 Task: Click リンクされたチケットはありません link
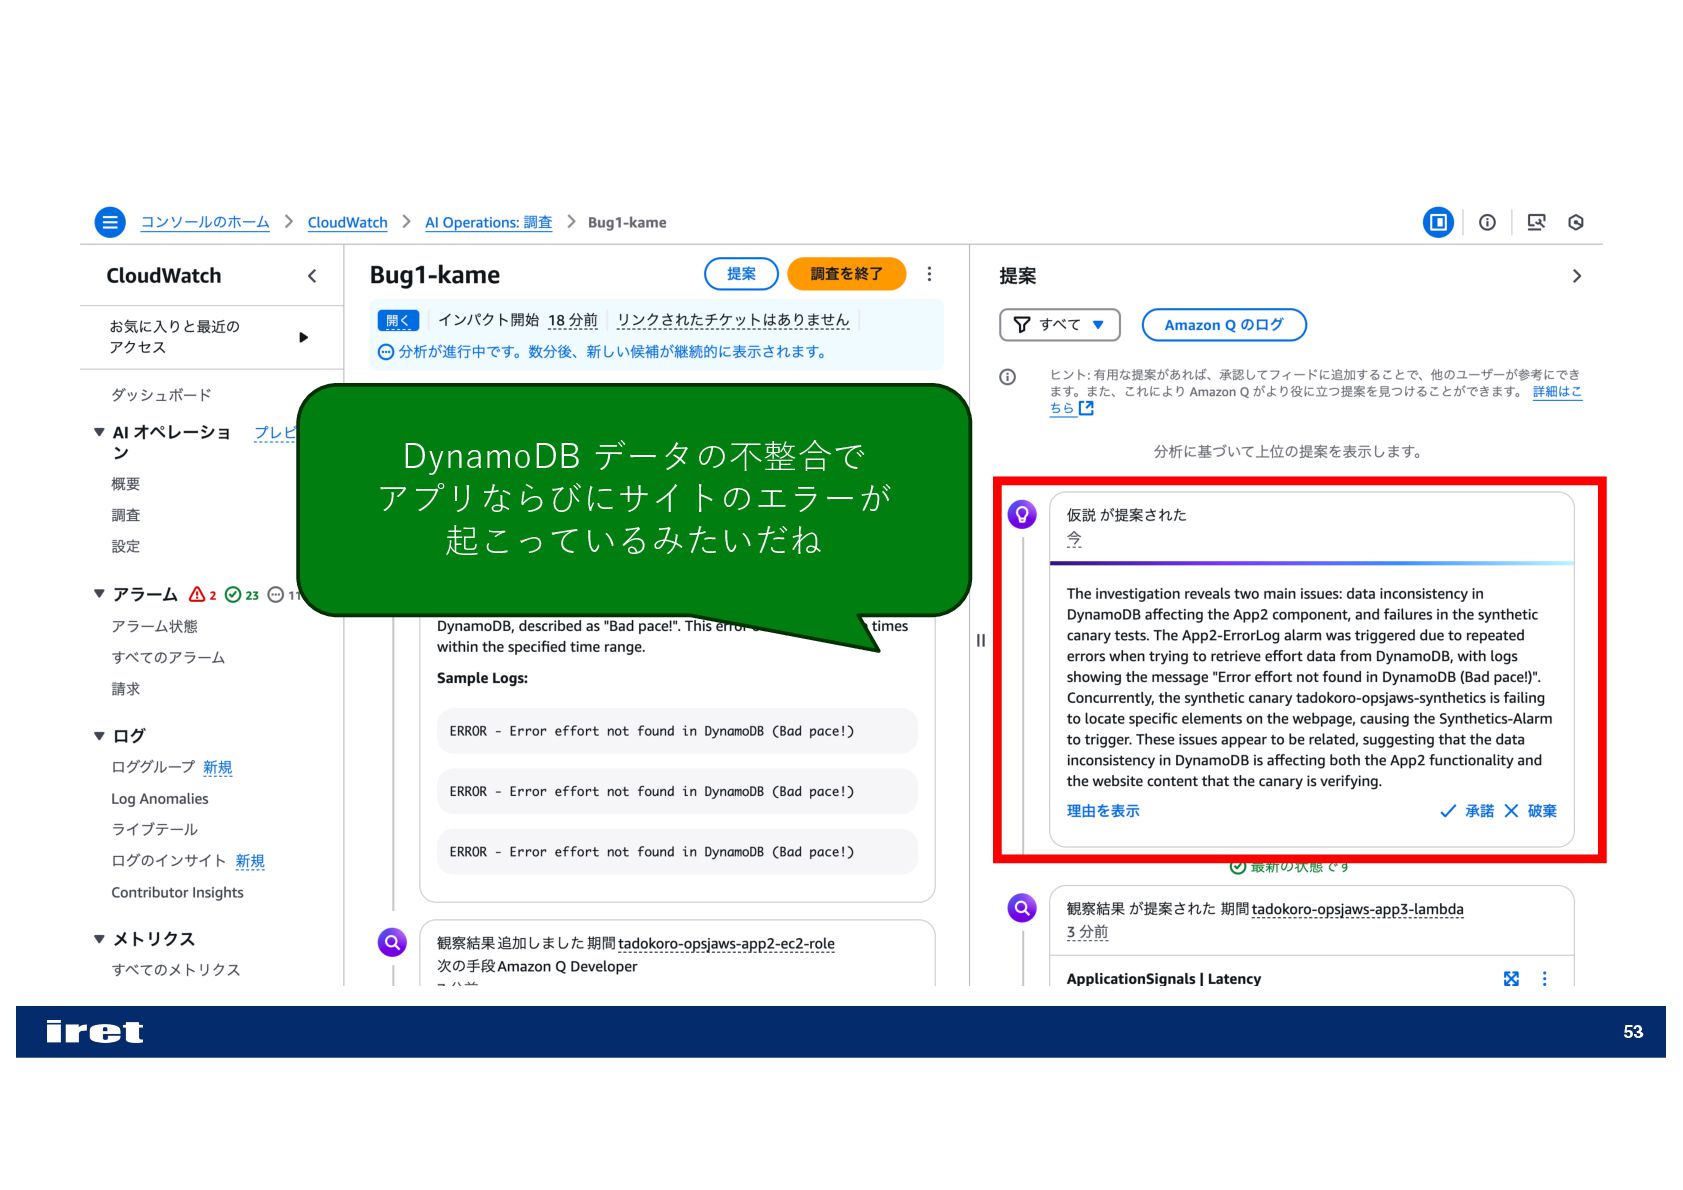click(x=733, y=320)
